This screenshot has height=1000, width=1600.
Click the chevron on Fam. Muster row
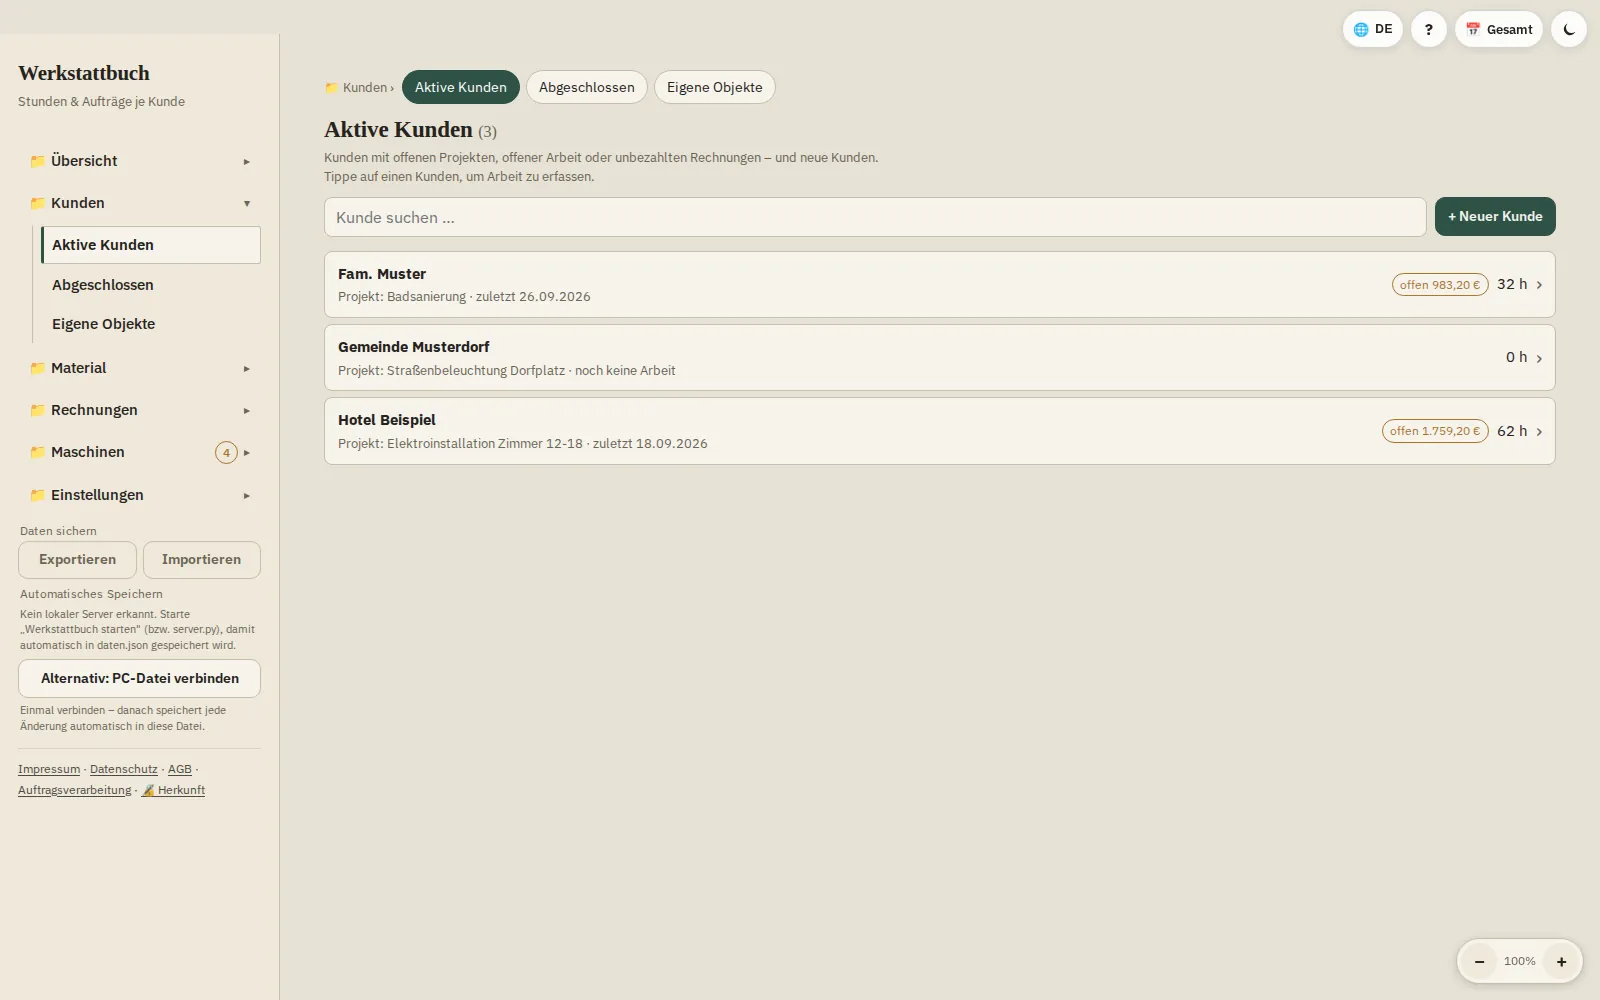click(x=1539, y=285)
